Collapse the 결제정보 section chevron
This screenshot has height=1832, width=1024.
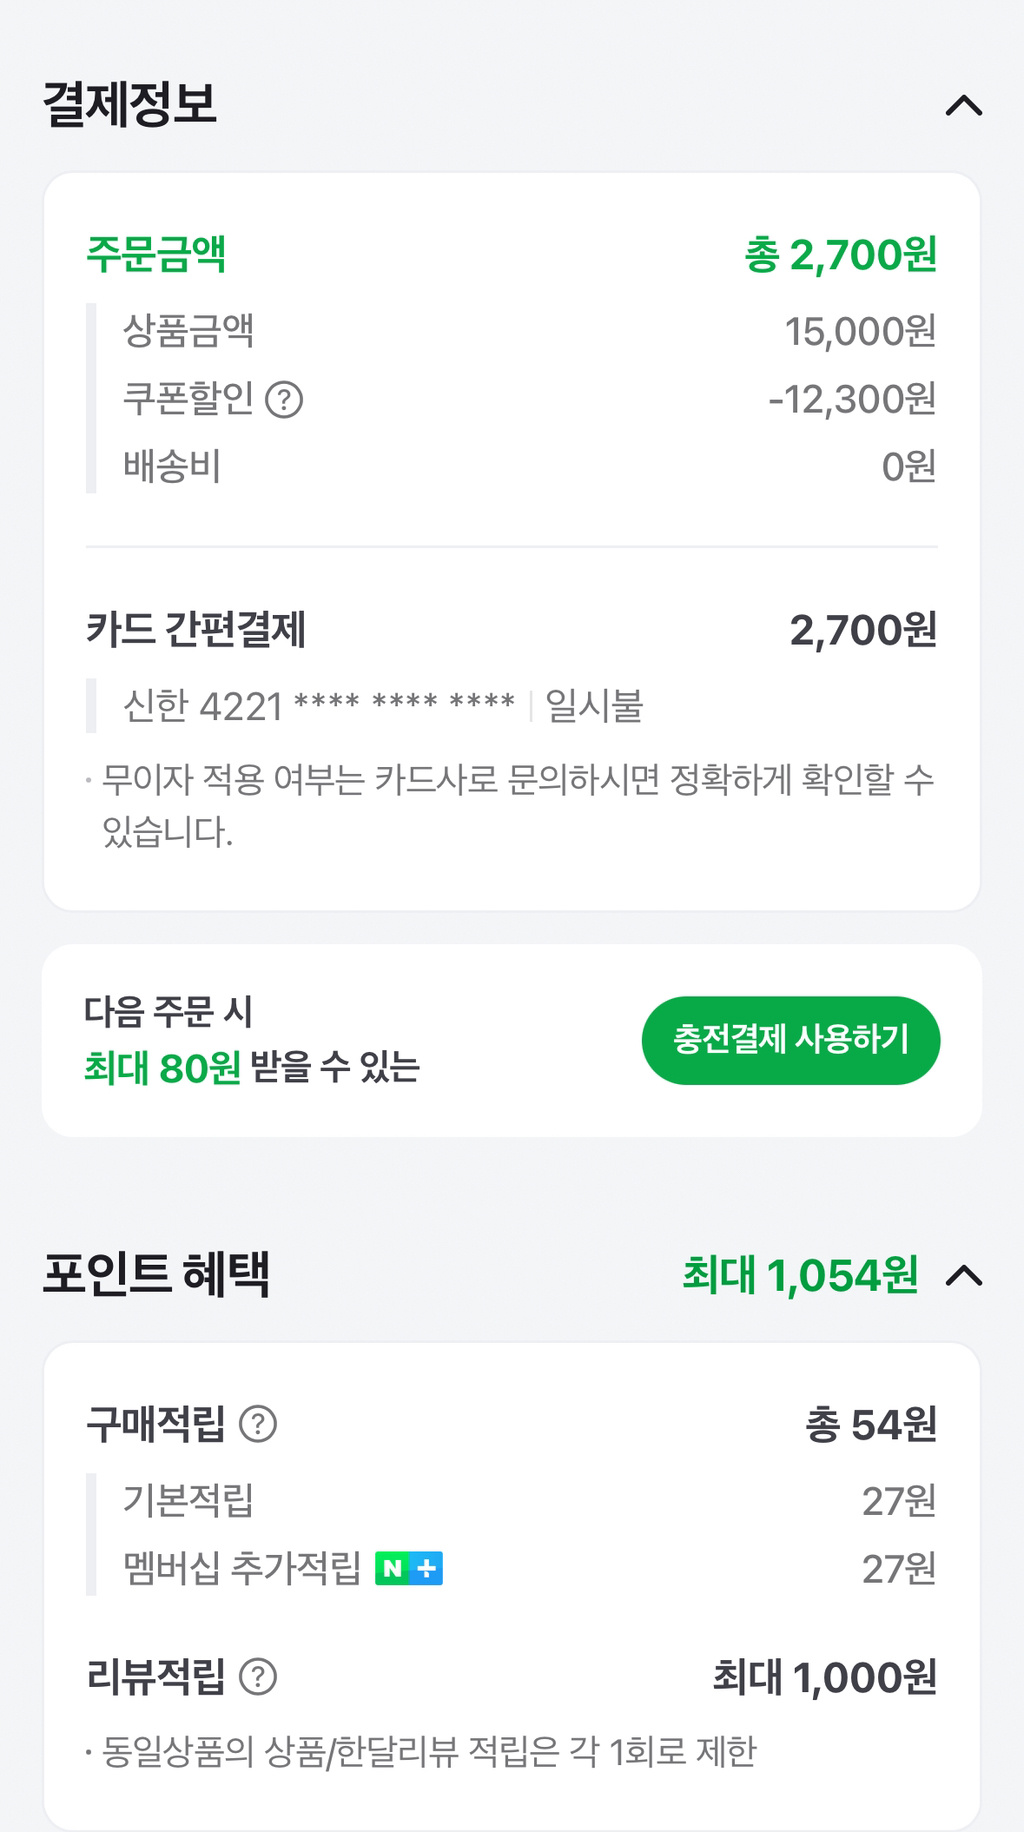964,105
